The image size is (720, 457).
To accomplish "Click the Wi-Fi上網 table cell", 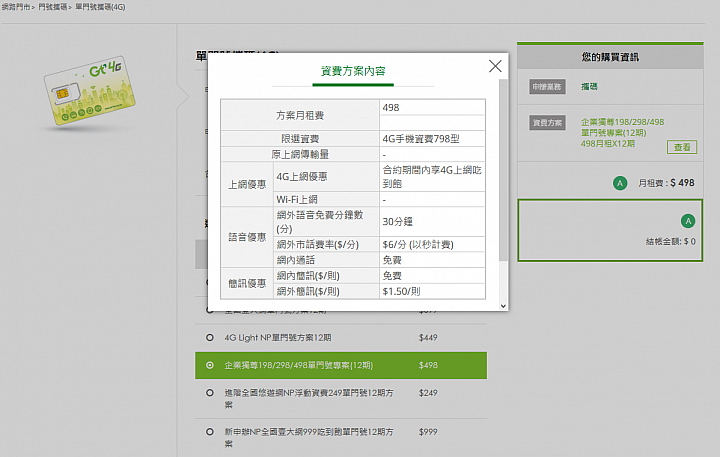I will (326, 199).
